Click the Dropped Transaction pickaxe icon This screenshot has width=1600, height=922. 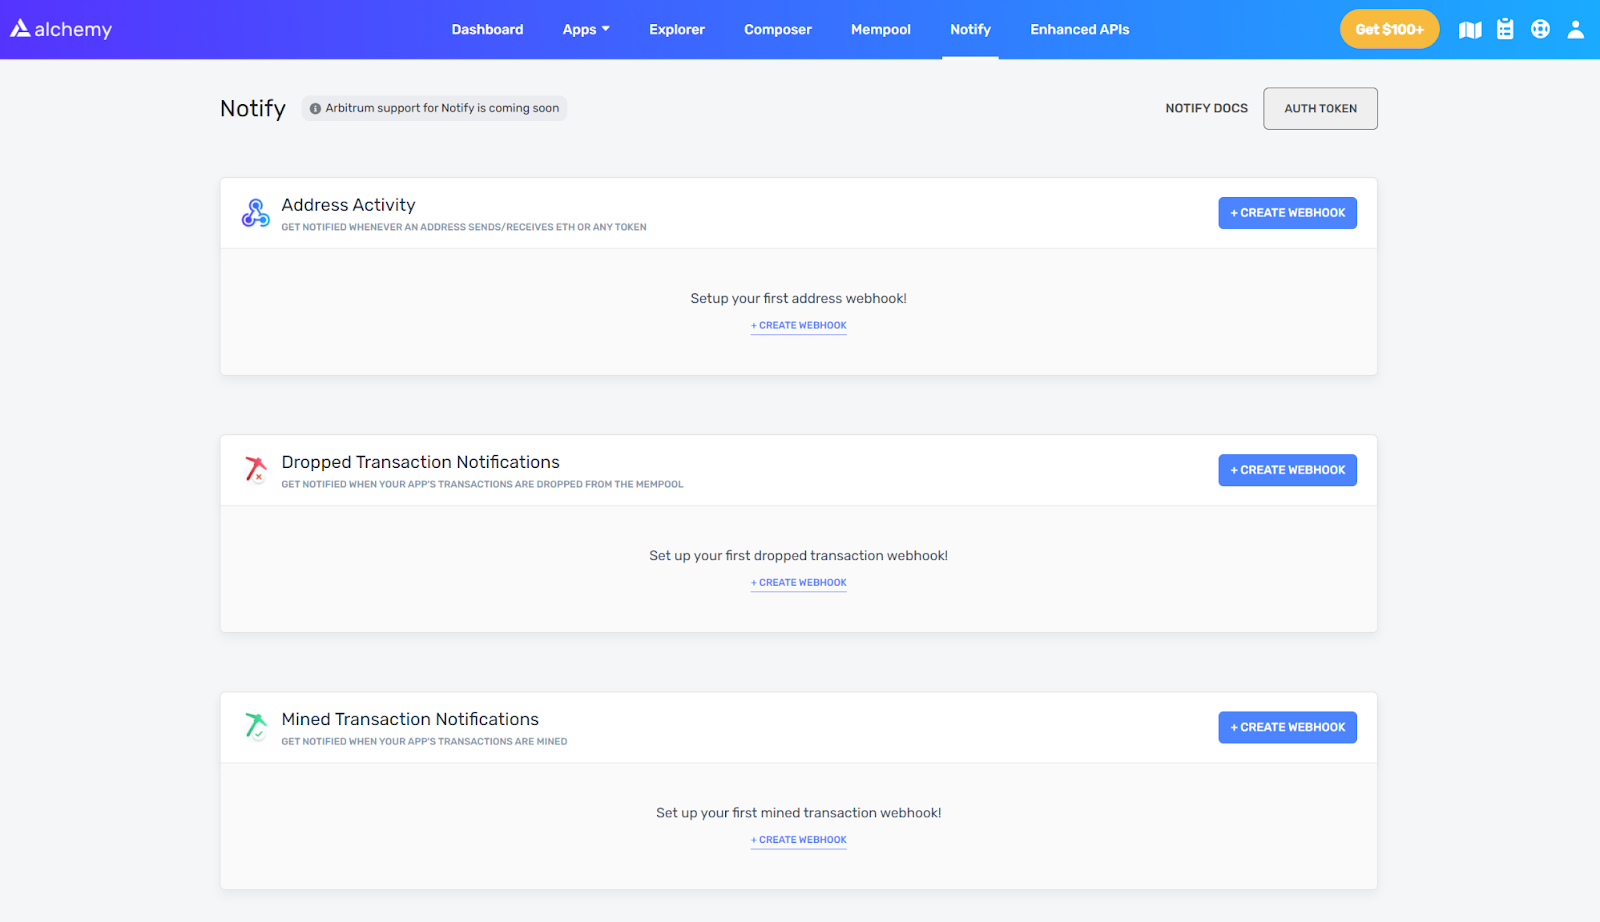pos(256,469)
